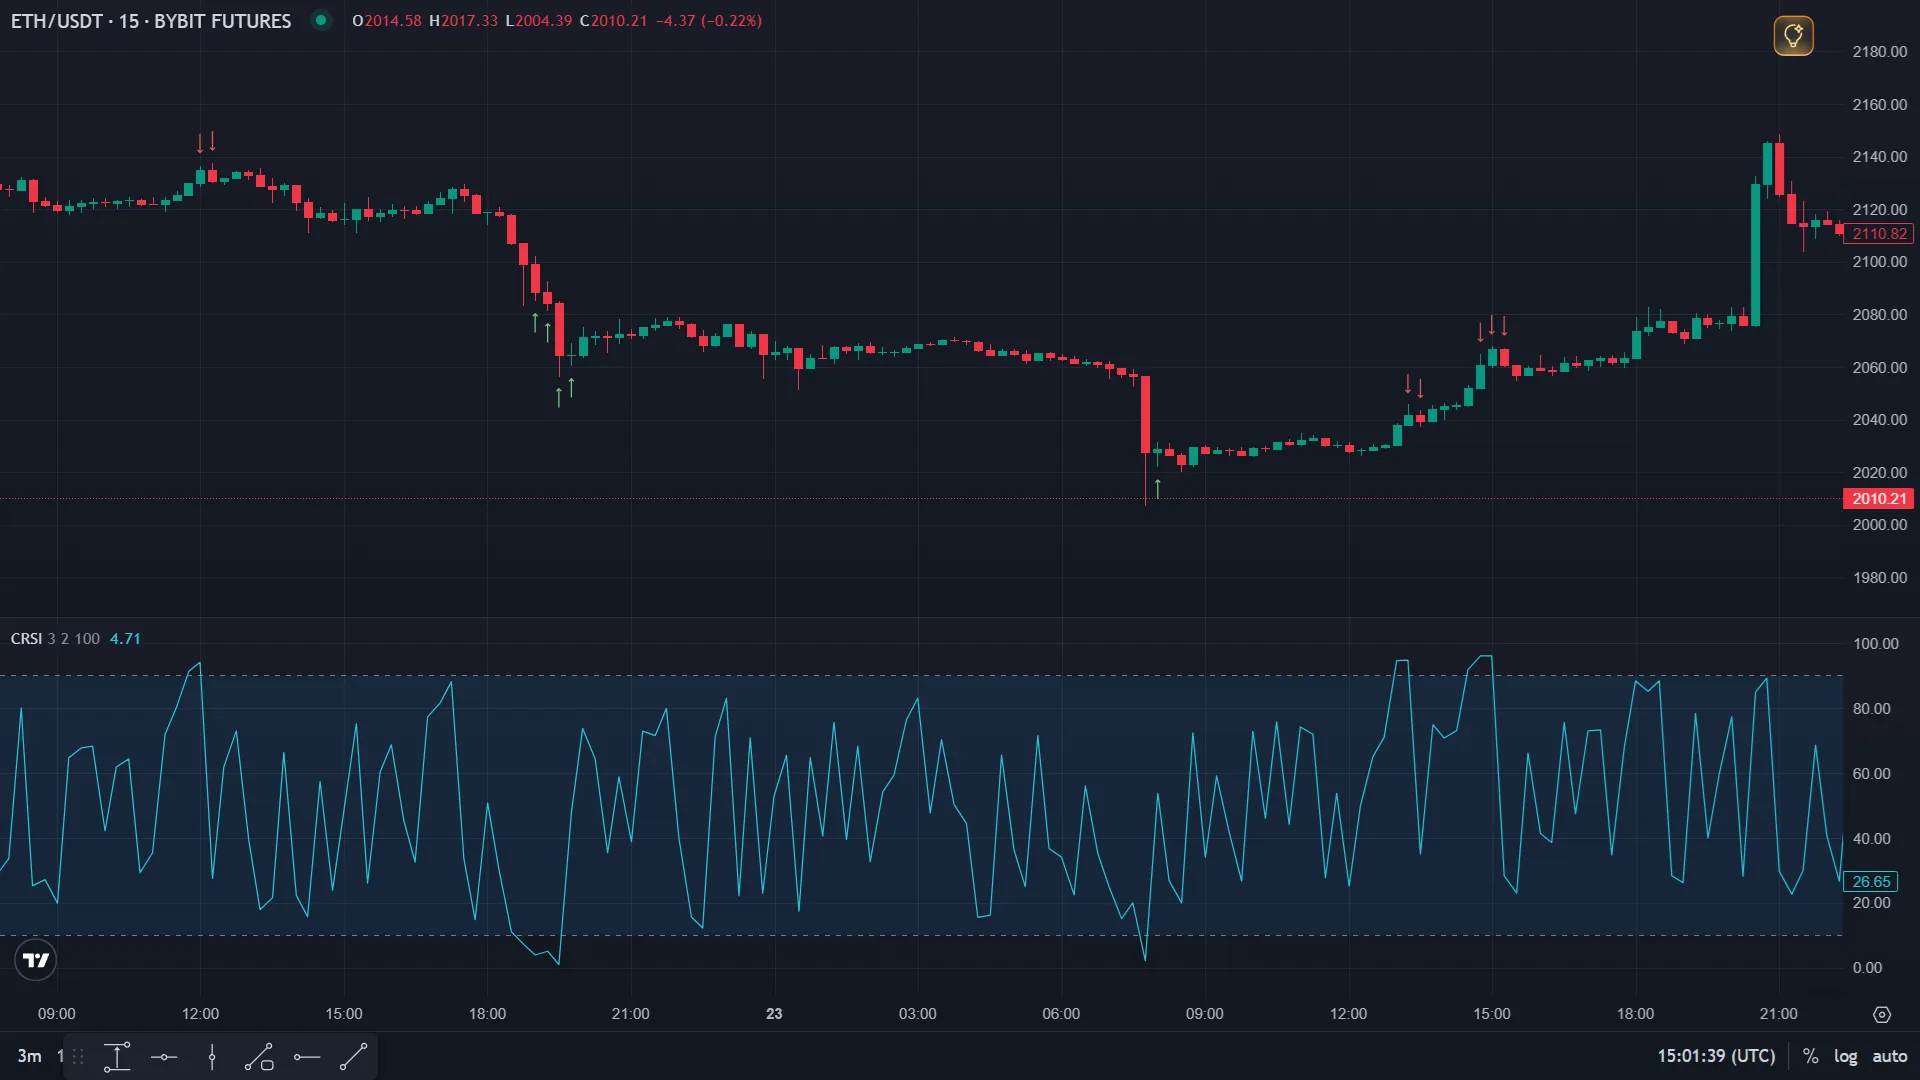Select the price range measure tool
Viewport: 1920px width, 1080px height.
[x=117, y=1057]
